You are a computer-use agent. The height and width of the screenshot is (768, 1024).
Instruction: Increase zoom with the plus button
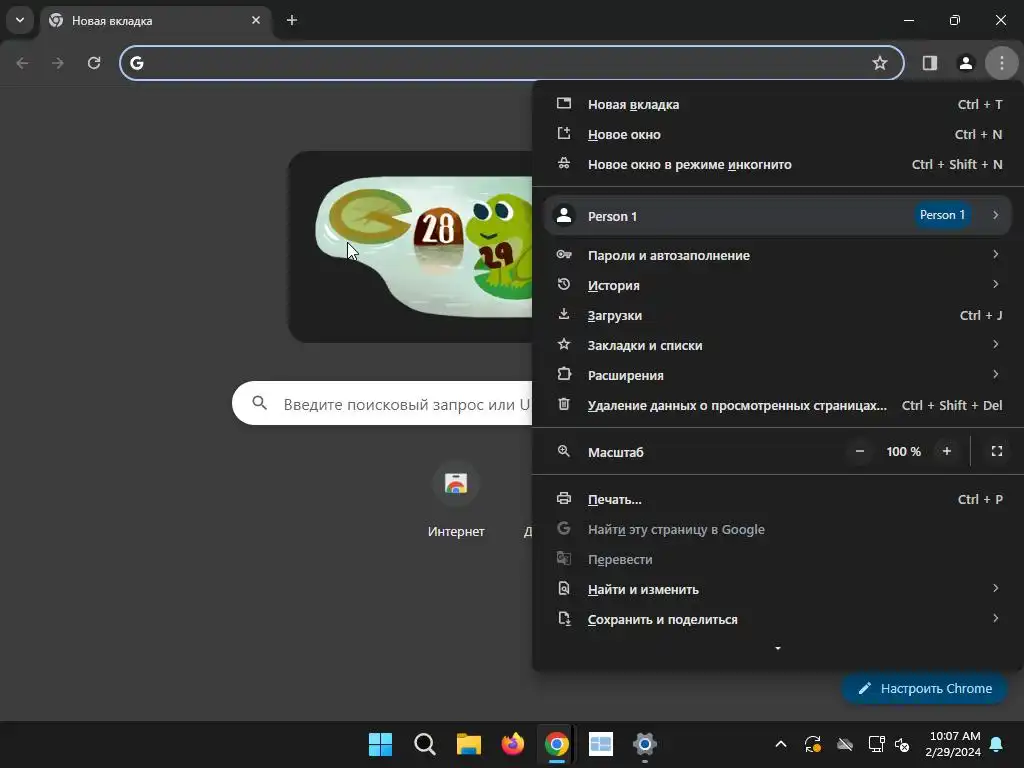(x=946, y=451)
